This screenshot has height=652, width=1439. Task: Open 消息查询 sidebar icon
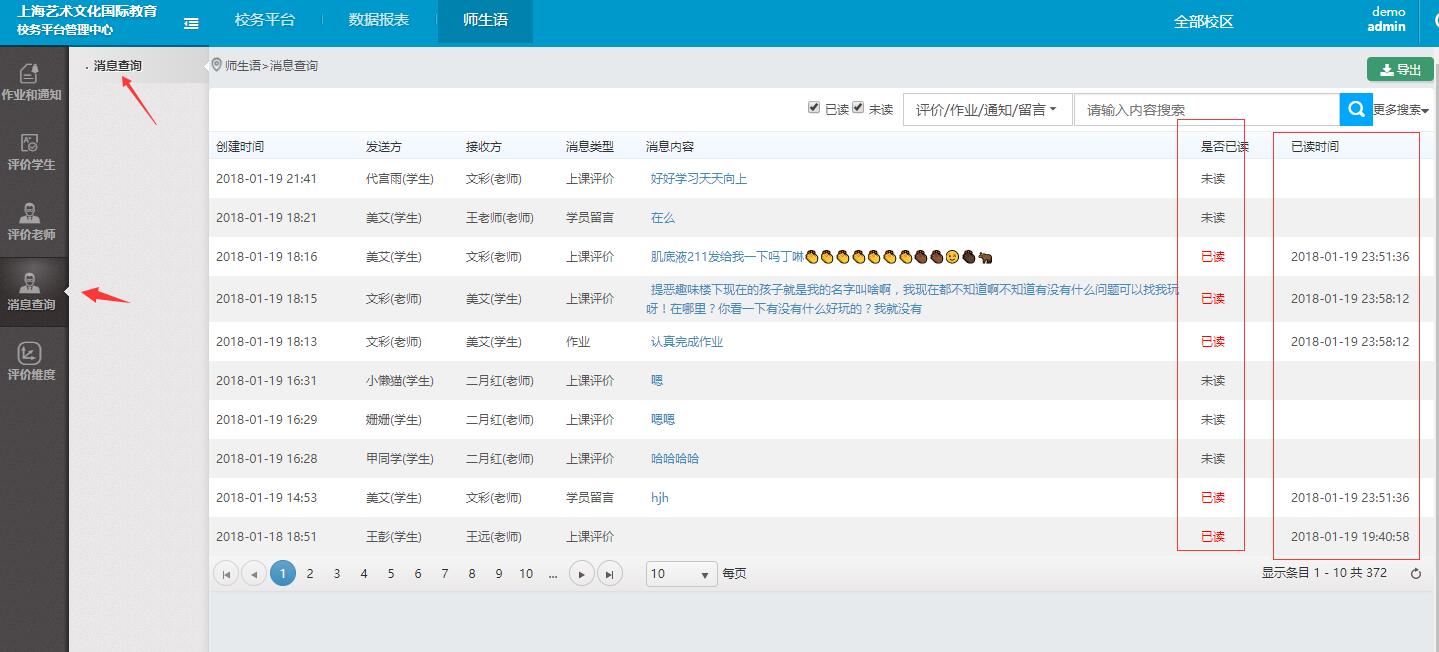[32, 291]
